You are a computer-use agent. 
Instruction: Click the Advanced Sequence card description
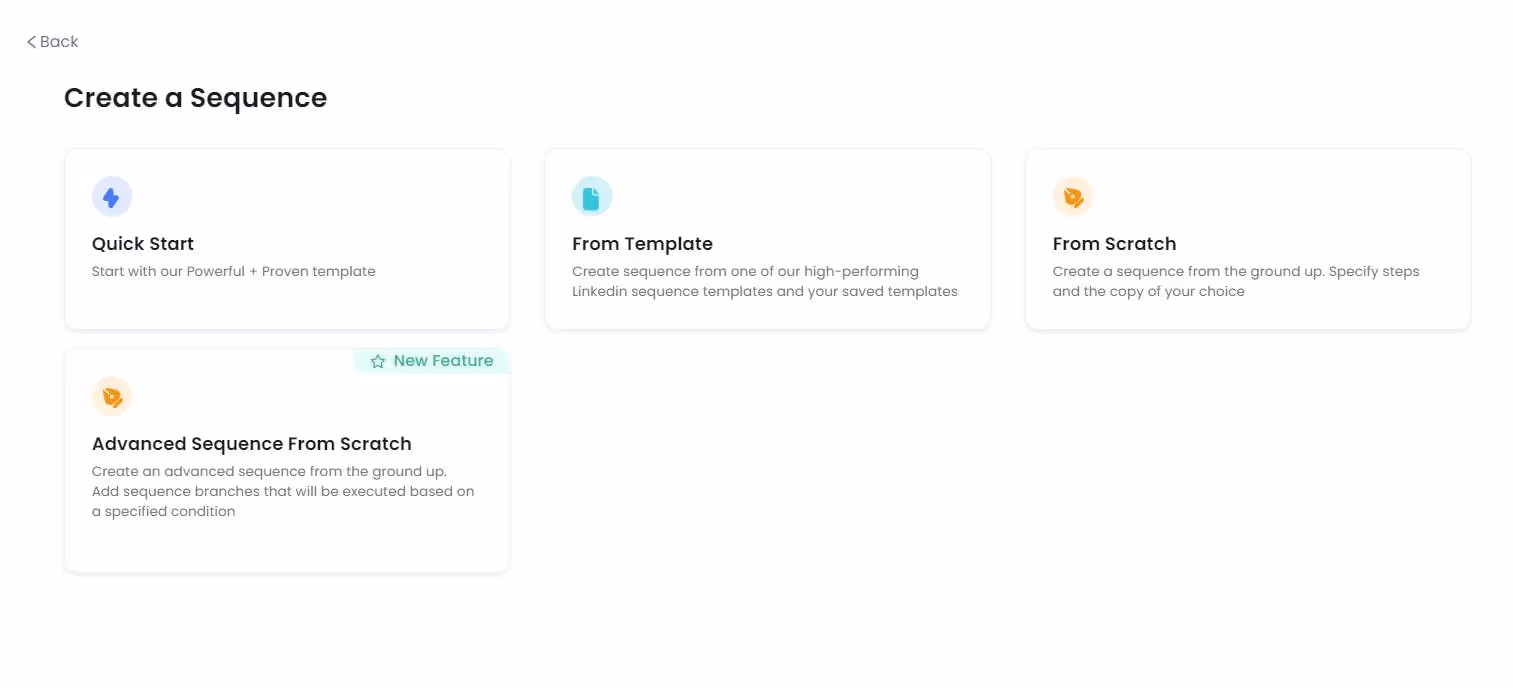(283, 491)
